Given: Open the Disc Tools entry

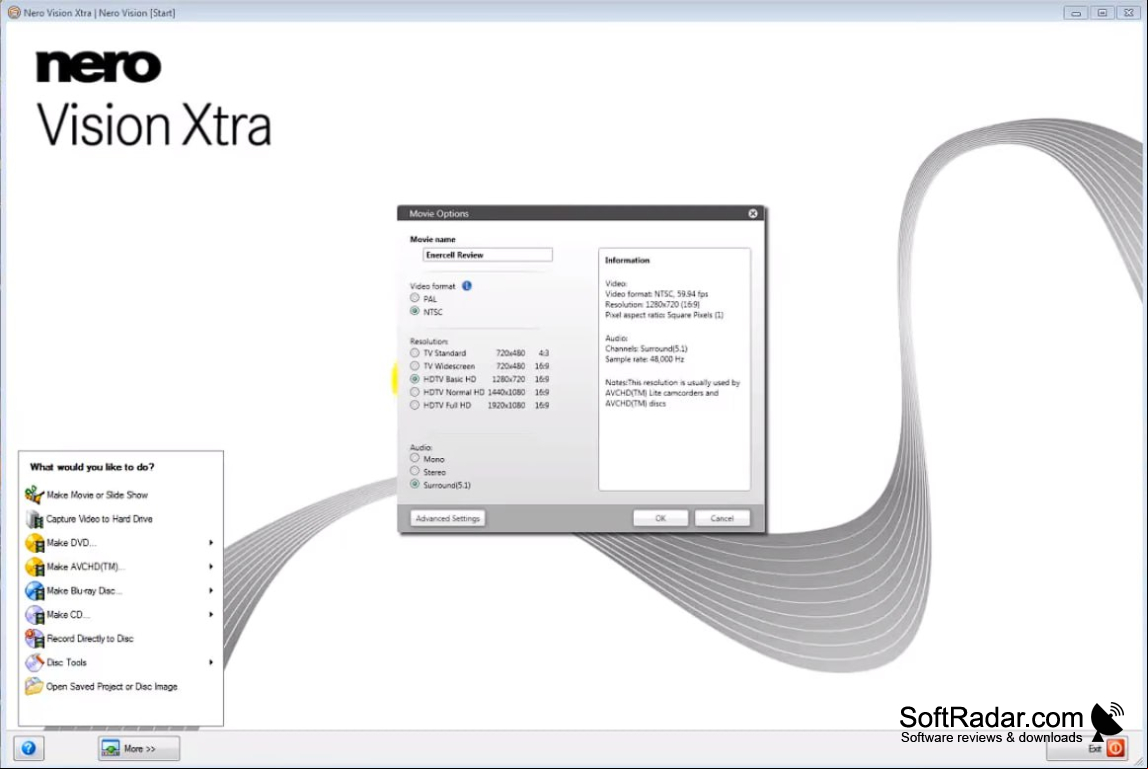Looking at the screenshot, I should (x=67, y=663).
